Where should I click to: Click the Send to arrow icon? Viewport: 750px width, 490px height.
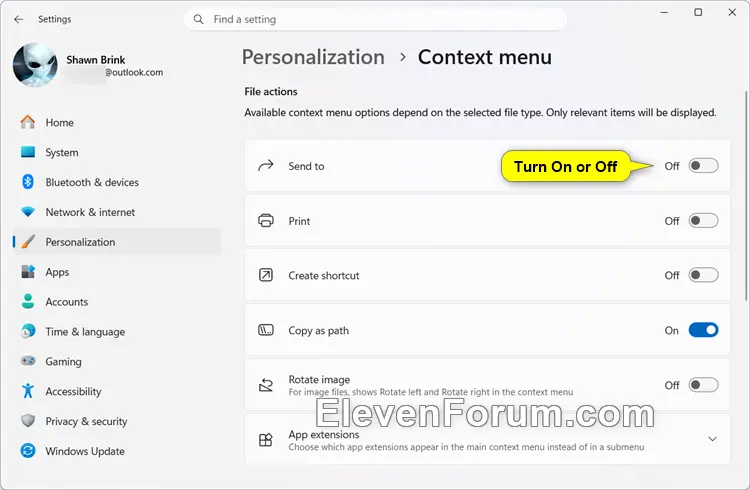[x=265, y=166]
